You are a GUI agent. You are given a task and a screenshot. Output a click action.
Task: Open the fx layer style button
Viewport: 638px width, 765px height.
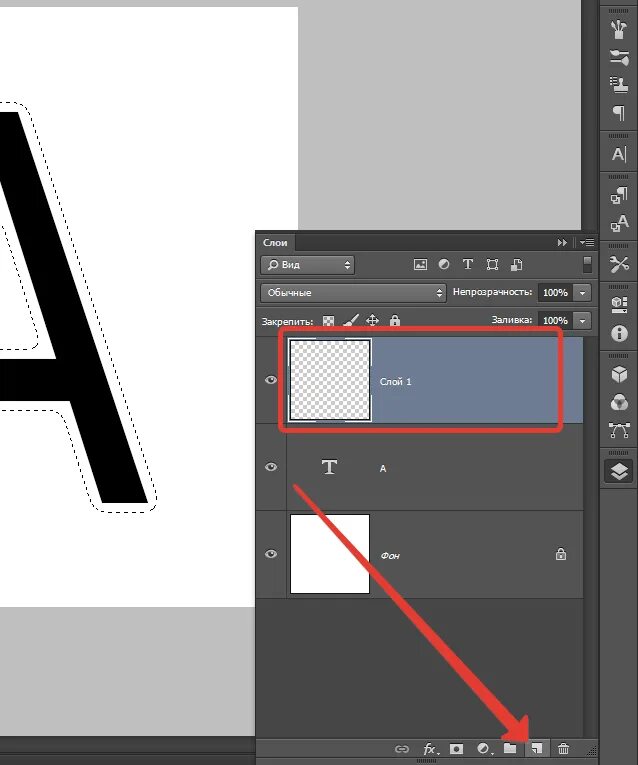(430, 748)
